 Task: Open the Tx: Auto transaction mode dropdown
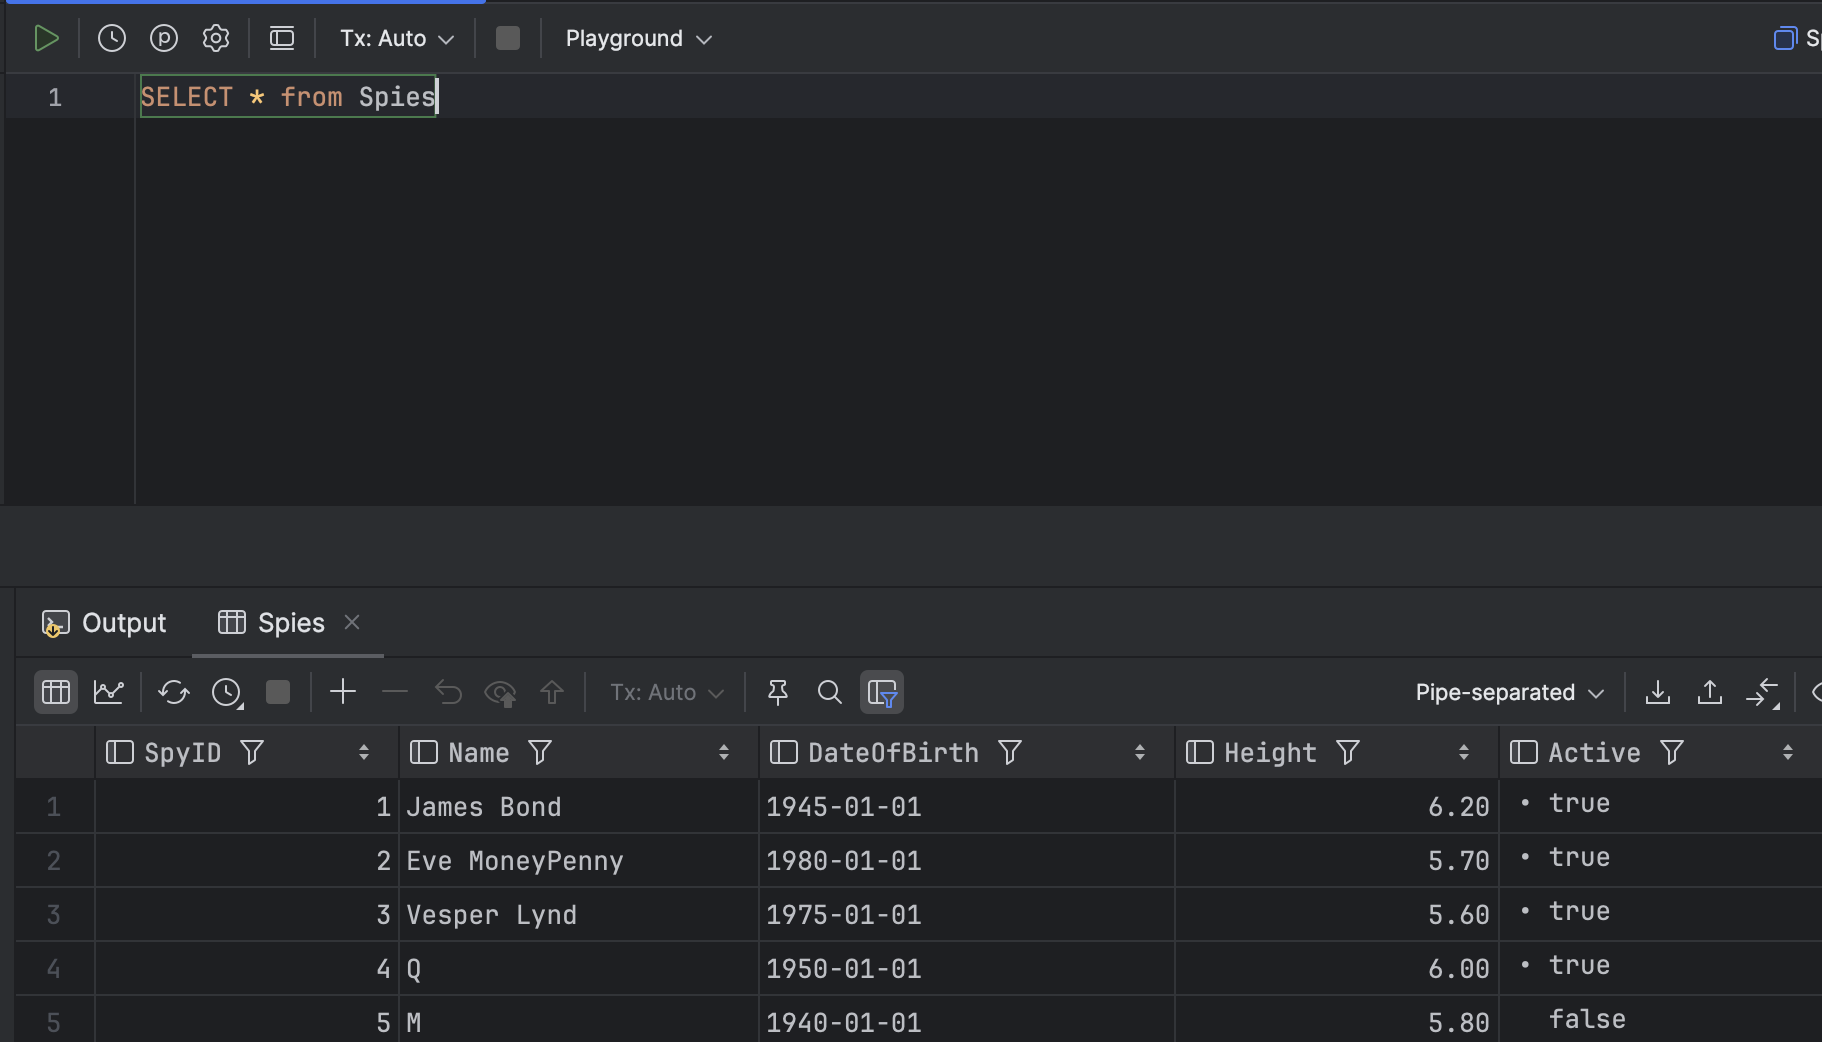point(396,38)
